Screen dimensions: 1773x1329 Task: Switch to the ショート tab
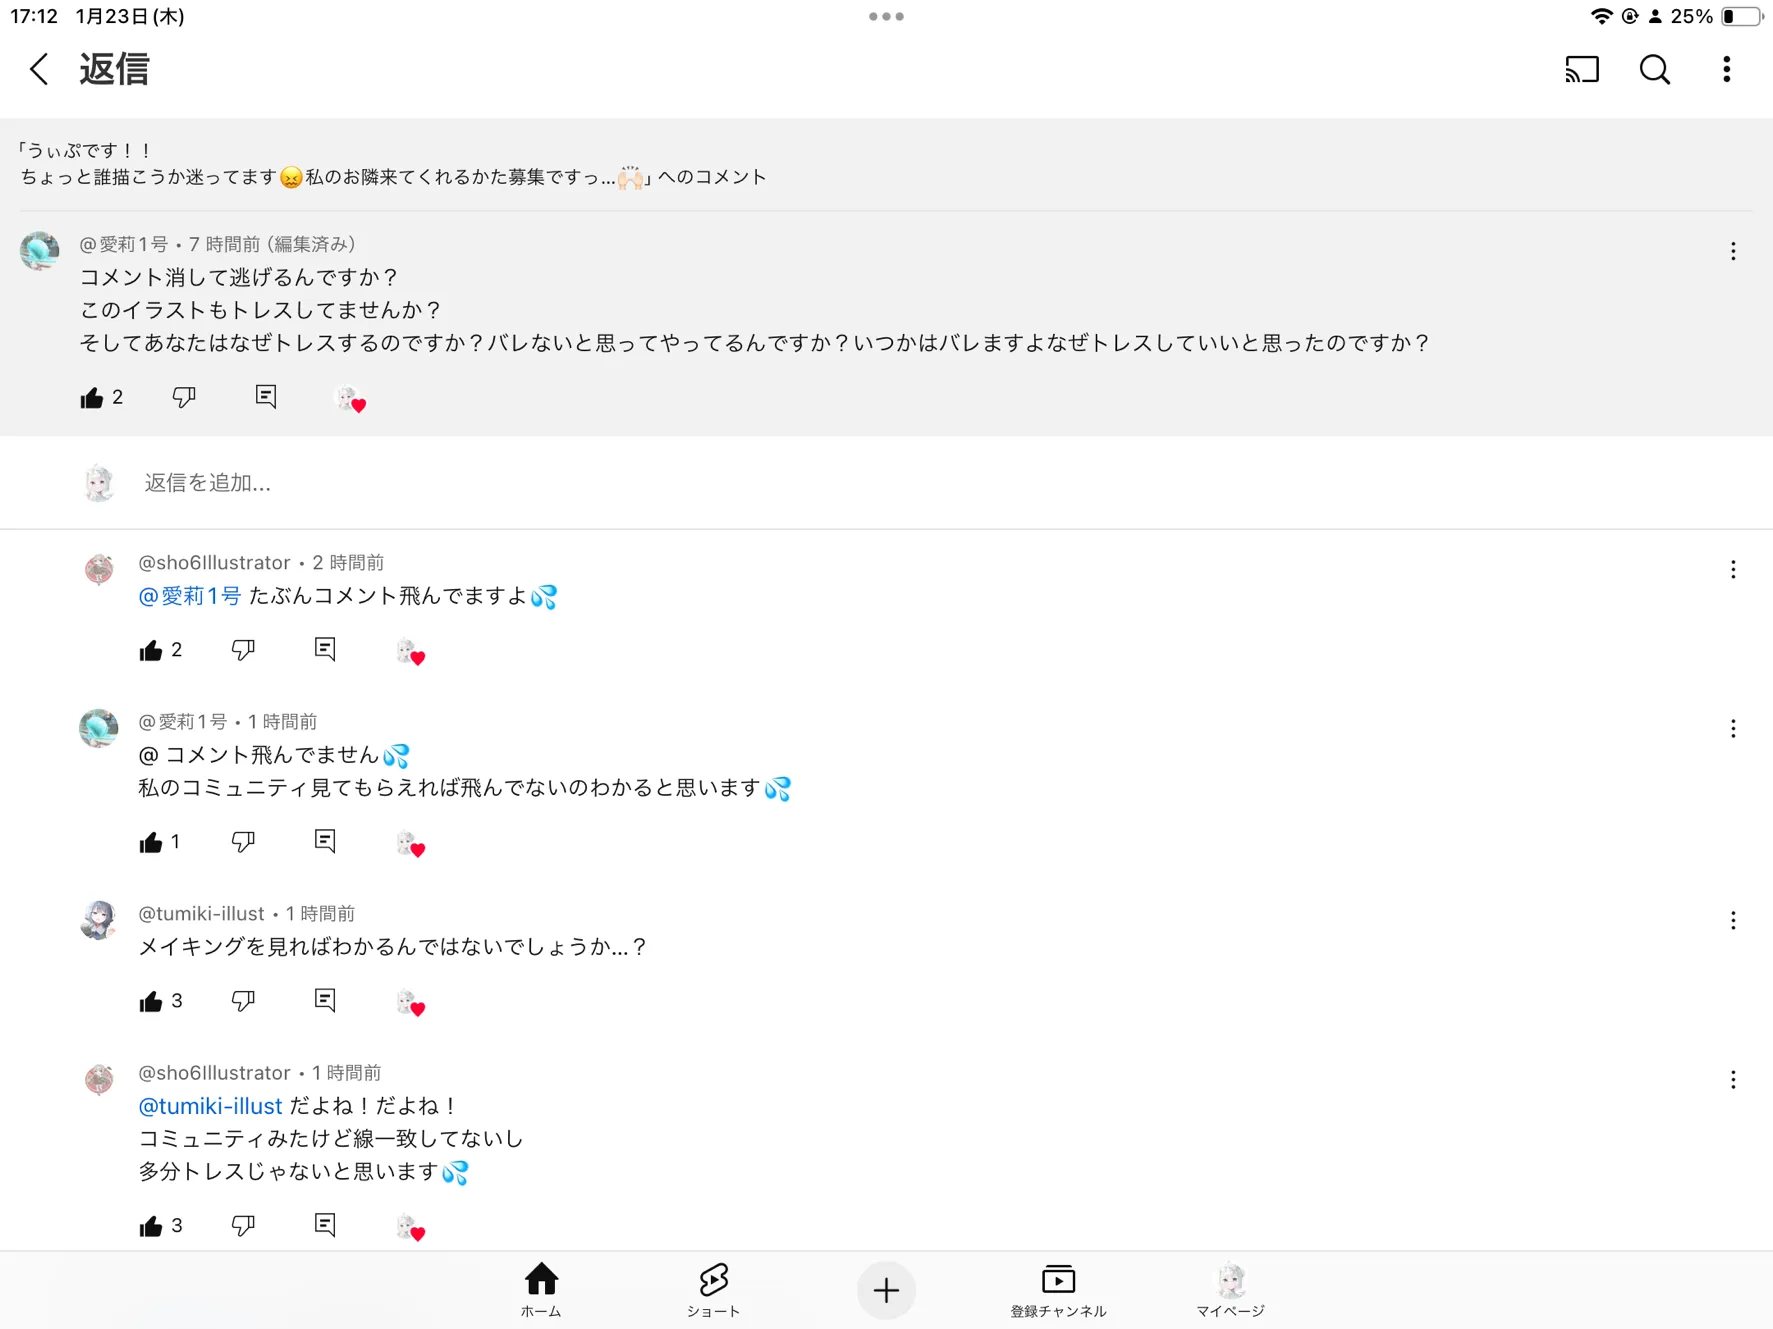pos(713,1290)
